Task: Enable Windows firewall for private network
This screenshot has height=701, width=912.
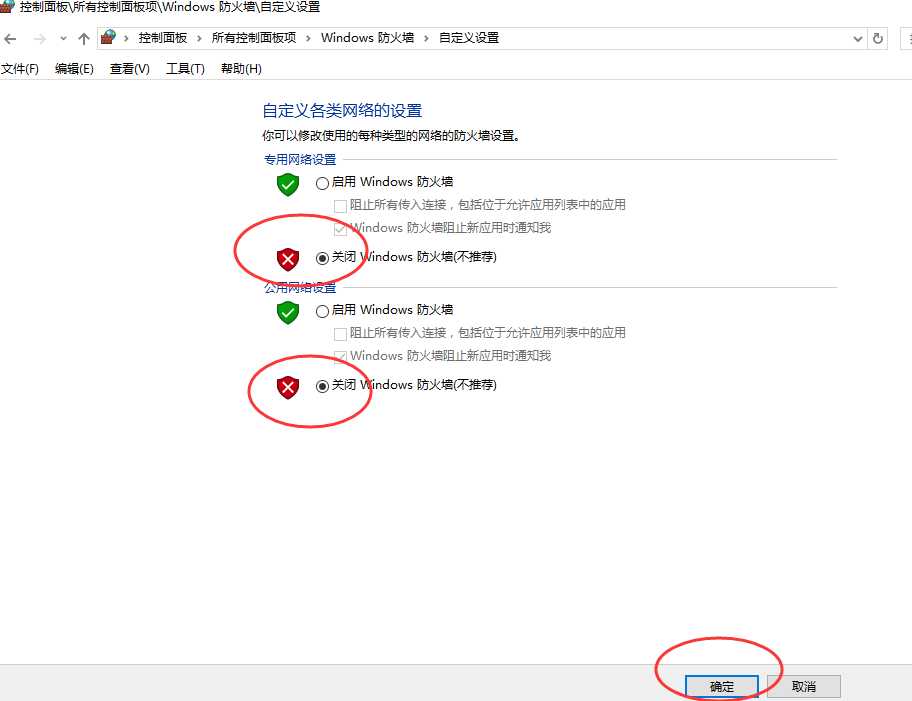Action: click(322, 184)
